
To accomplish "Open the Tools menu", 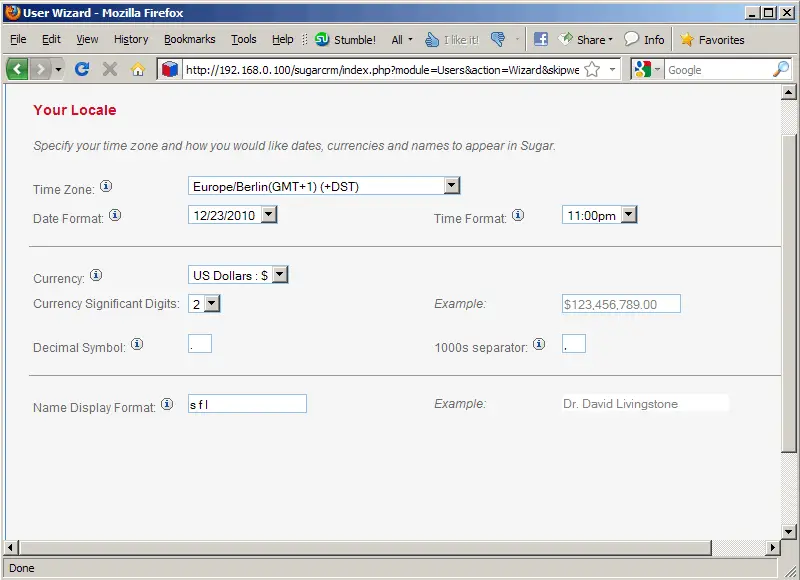I will (x=243, y=39).
